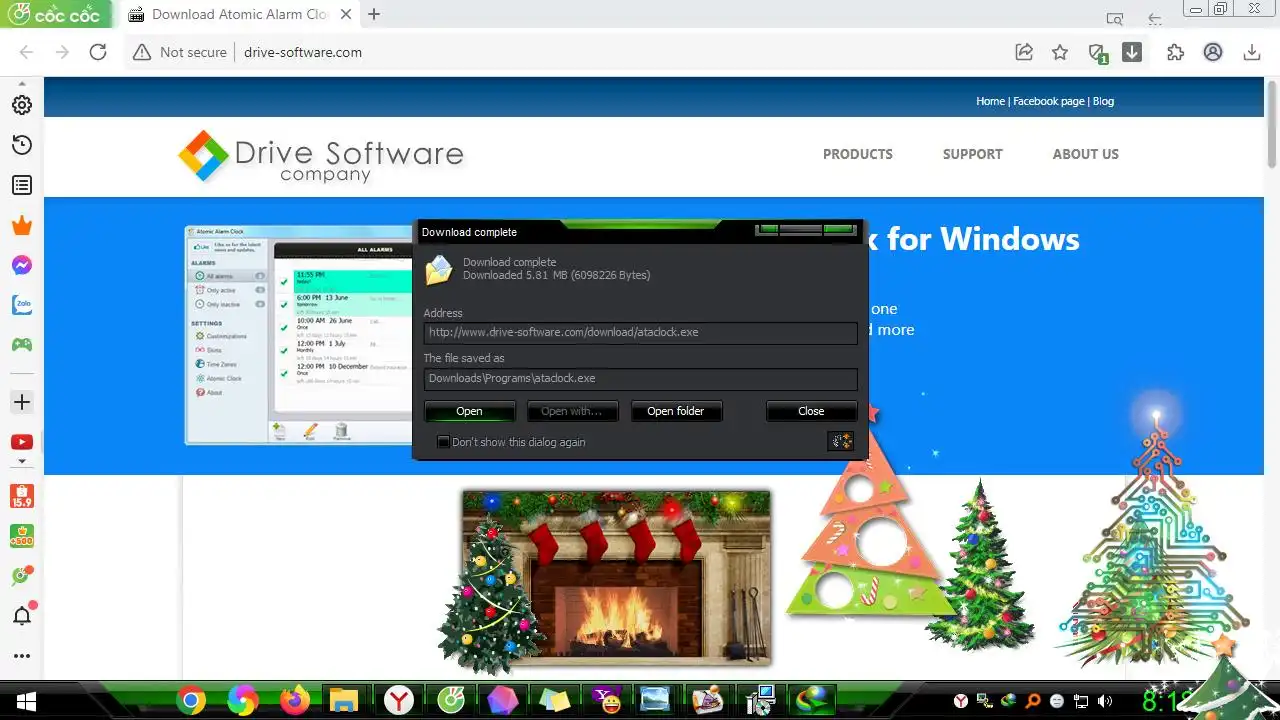Click the dark download arrow extension icon
The height and width of the screenshot is (720, 1280).
click(1132, 52)
